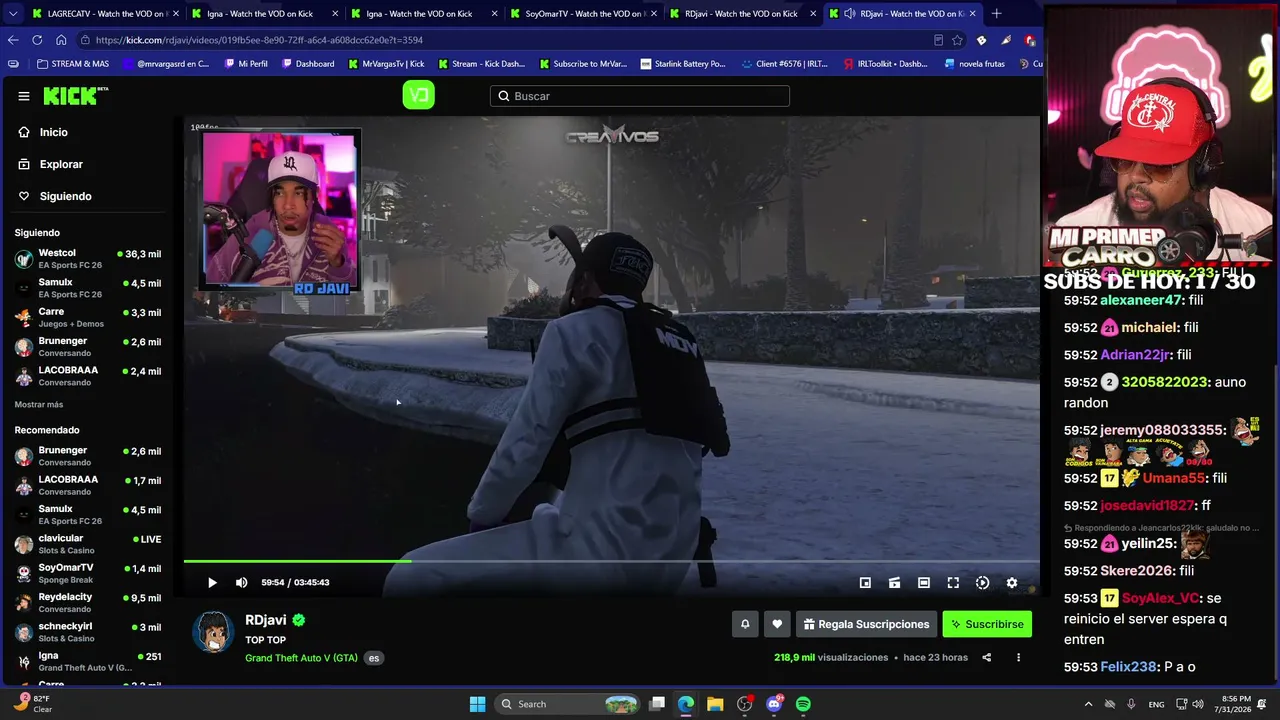The height and width of the screenshot is (720, 1280).
Task: Open Microsoft Edge from the taskbar
Action: 686,704
